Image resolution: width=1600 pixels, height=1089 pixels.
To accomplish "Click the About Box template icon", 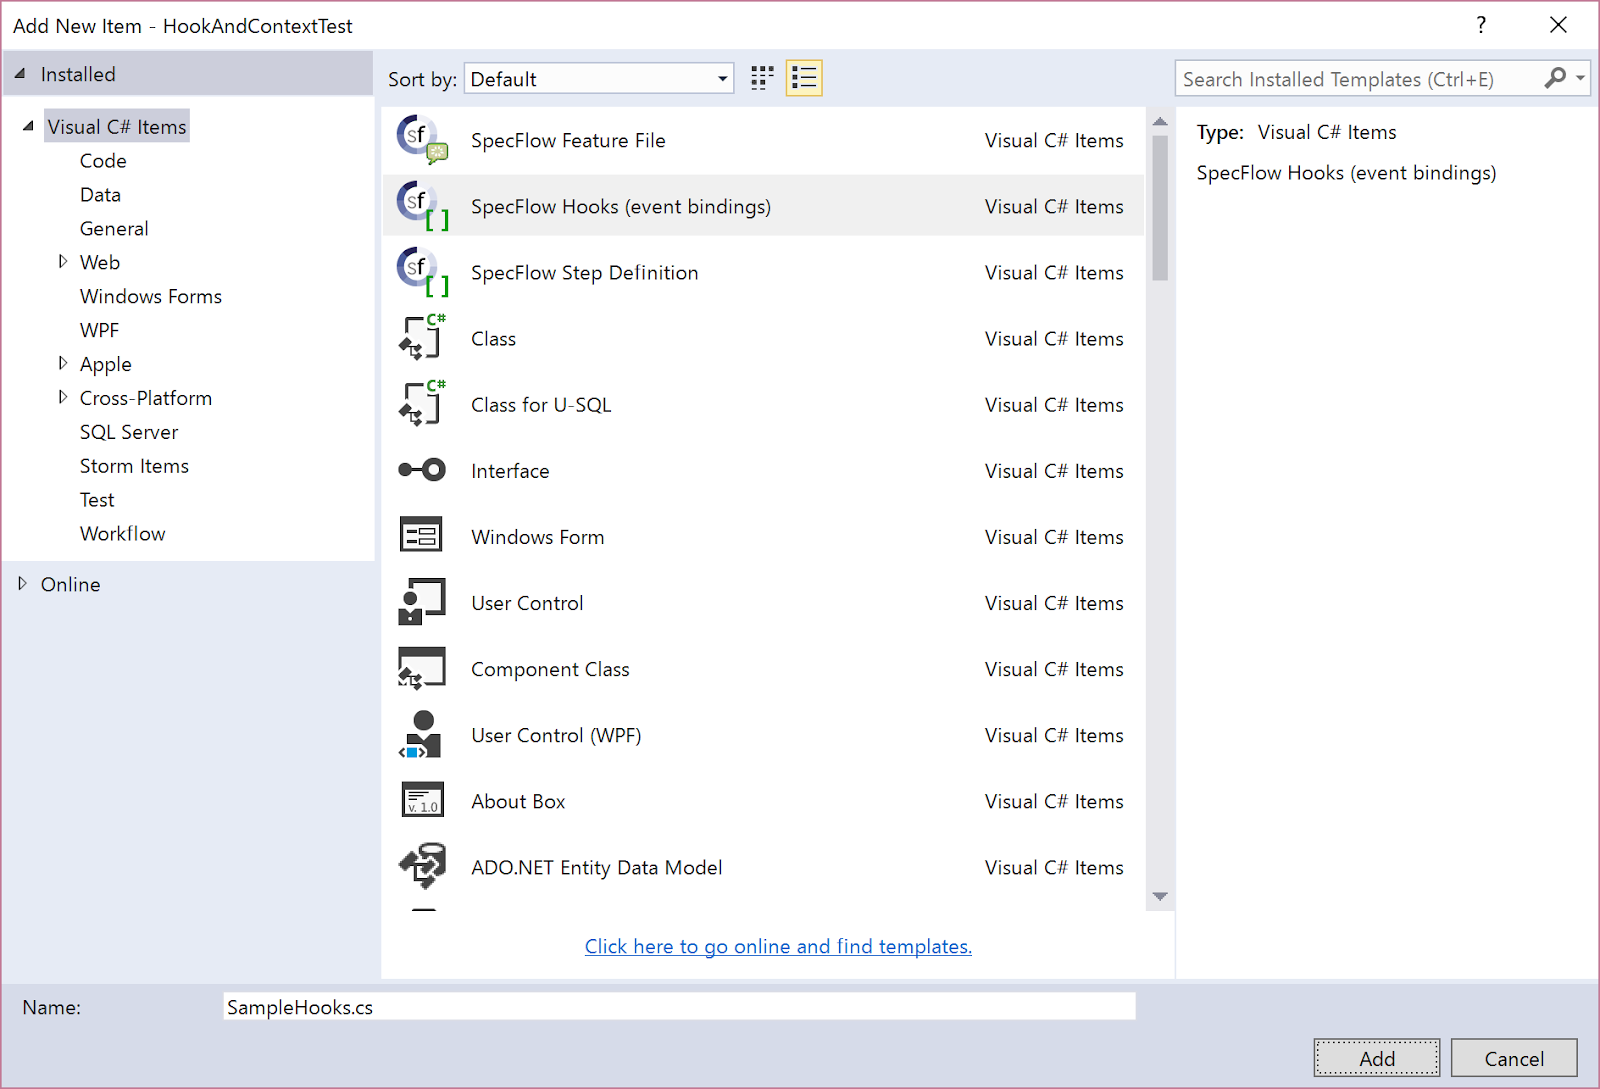I will pyautogui.click(x=422, y=800).
